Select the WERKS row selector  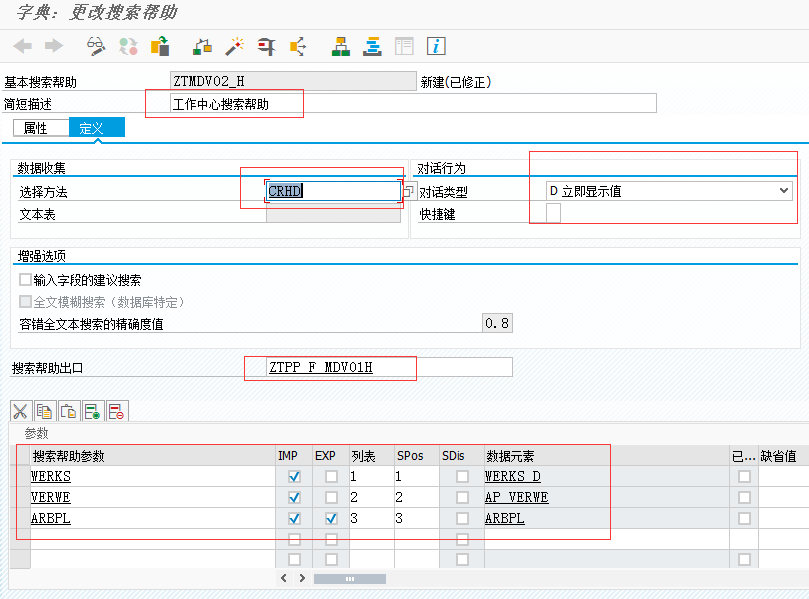[x=20, y=476]
